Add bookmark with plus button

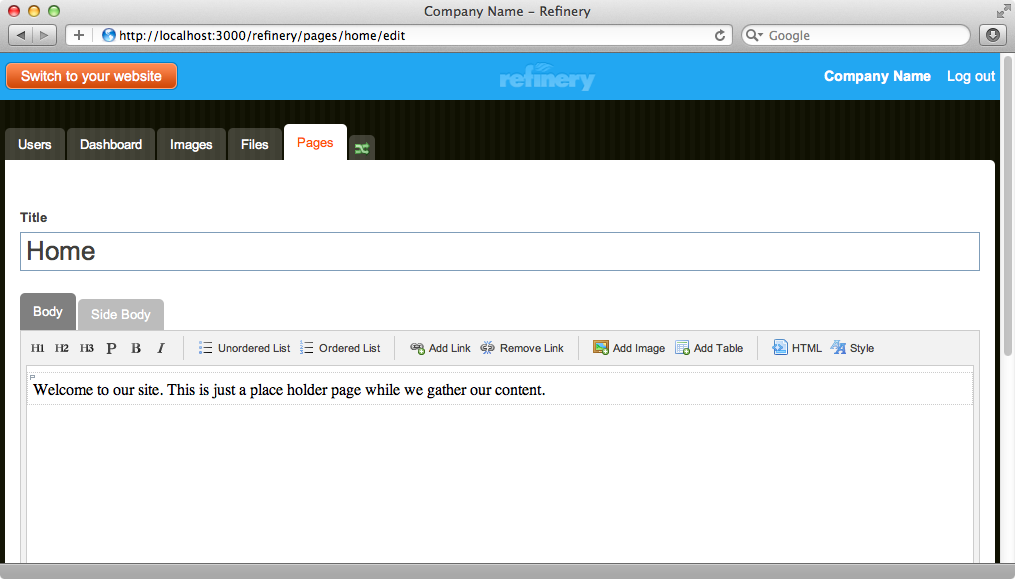[x=78, y=35]
